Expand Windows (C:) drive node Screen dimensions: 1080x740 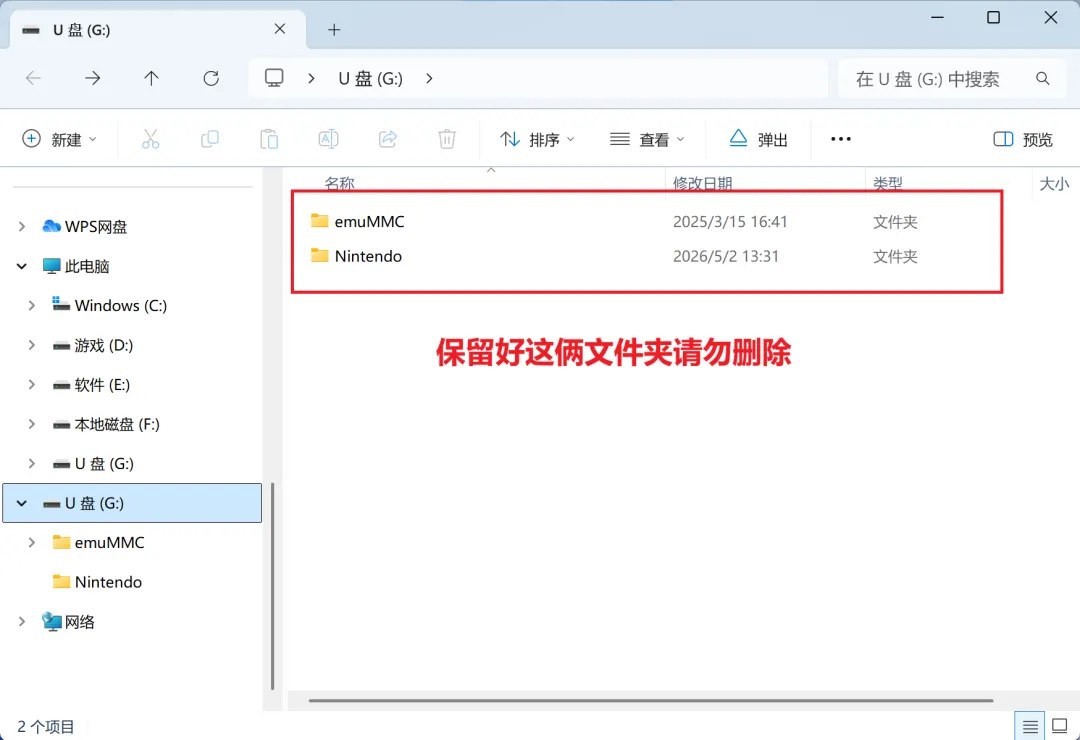[32, 305]
